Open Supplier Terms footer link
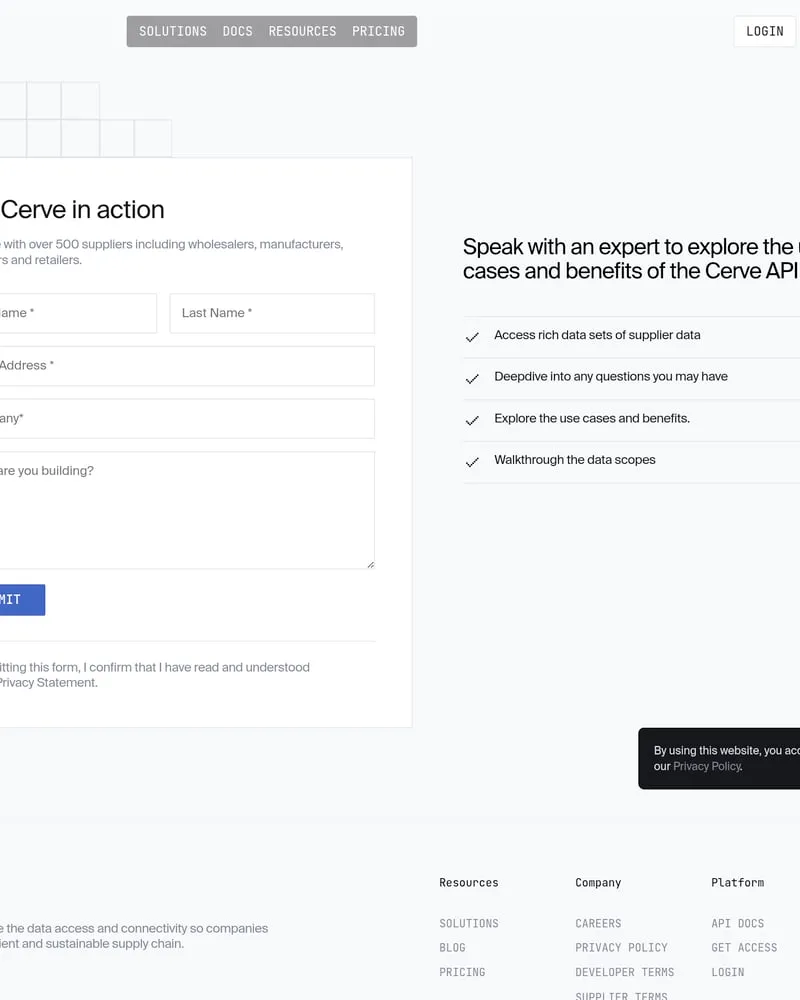The height and width of the screenshot is (1000, 800). click(x=621, y=996)
